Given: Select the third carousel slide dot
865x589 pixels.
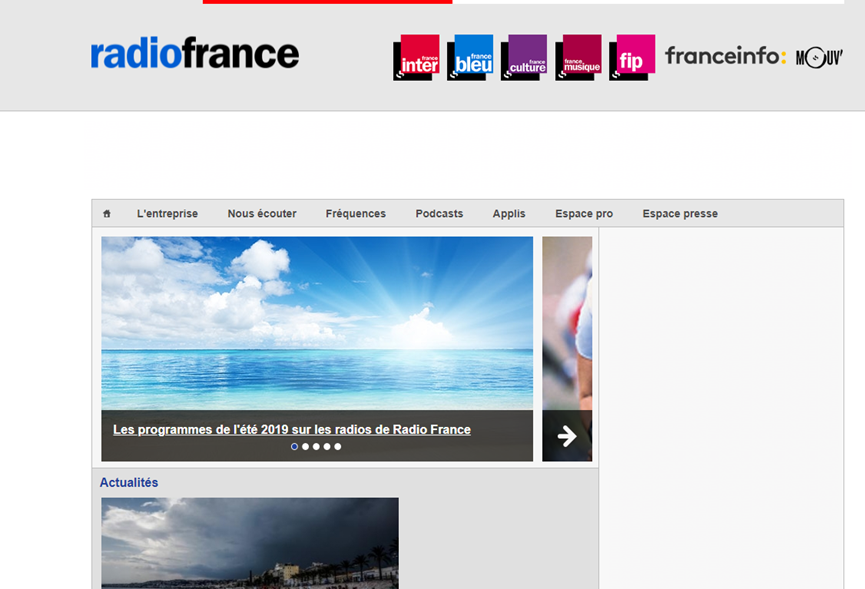Looking at the screenshot, I should click(x=316, y=447).
